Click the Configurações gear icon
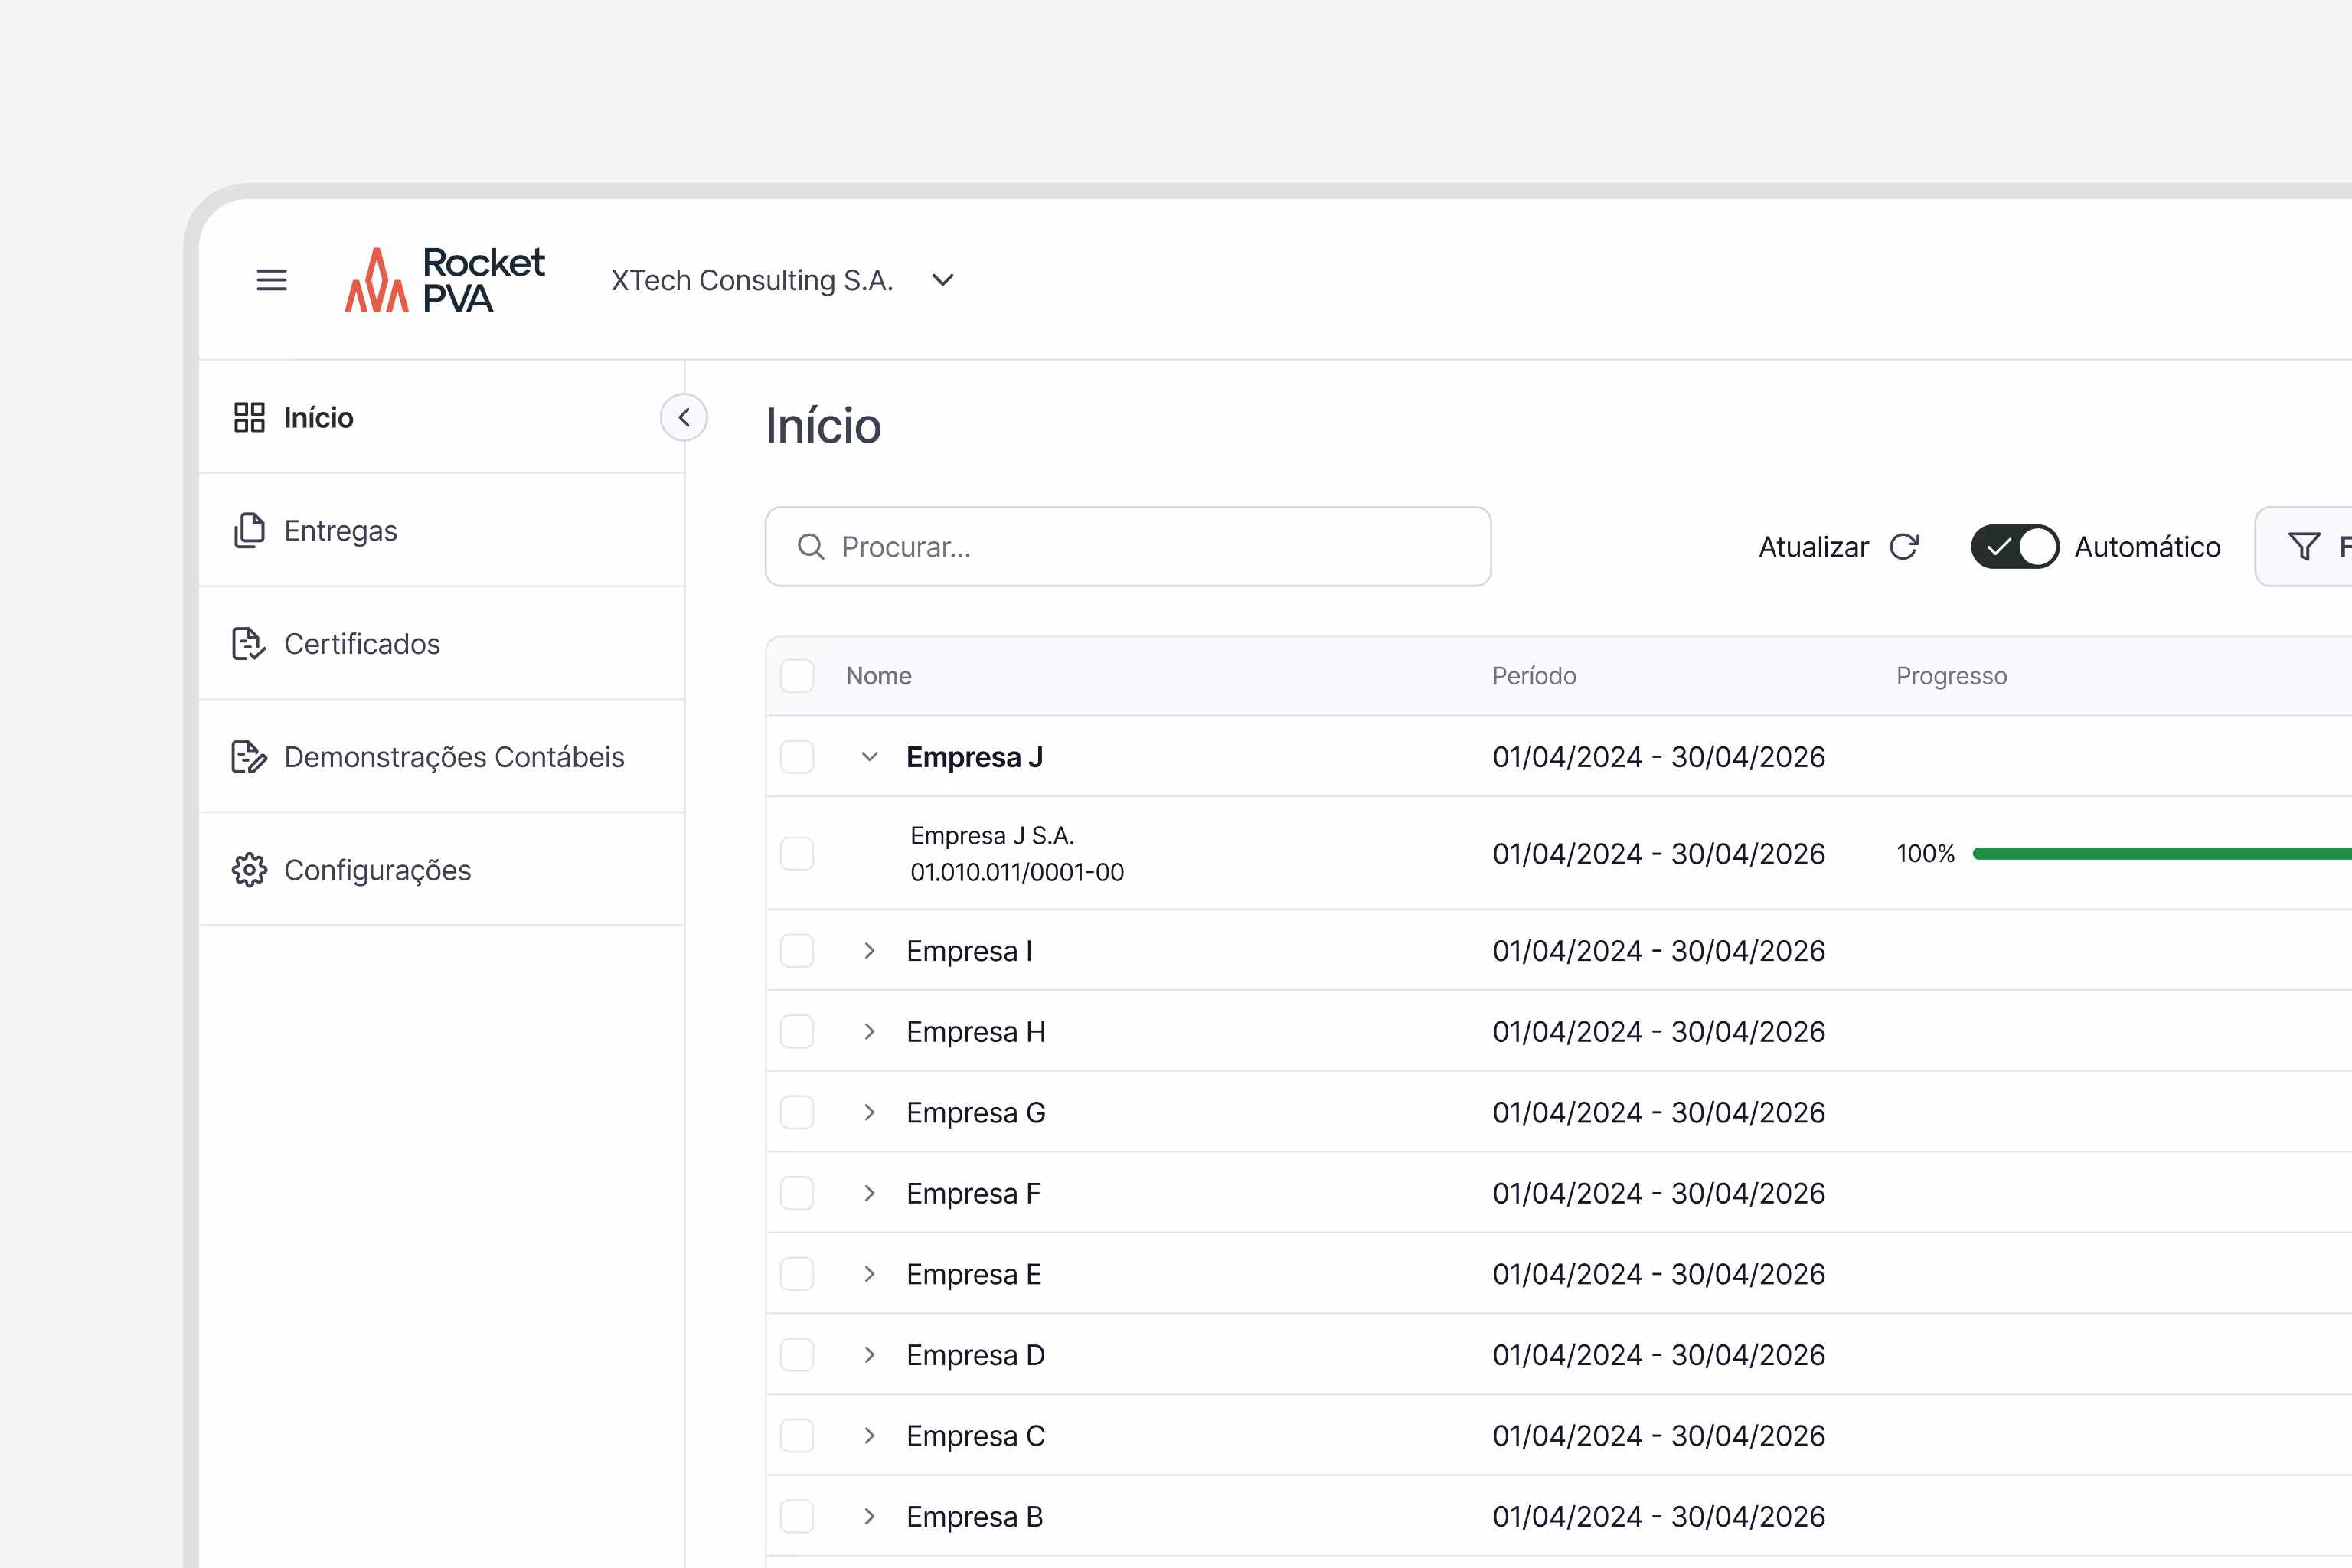 [249, 870]
